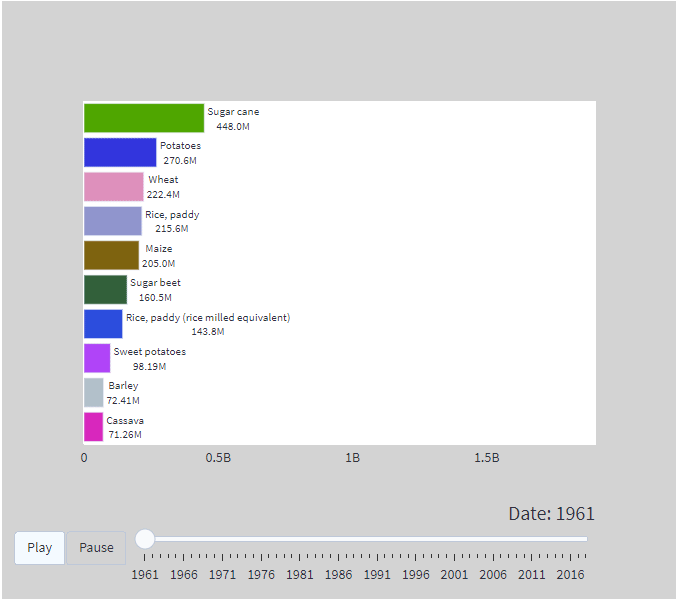The height and width of the screenshot is (599, 678).
Task: Click the milled equivalent rice bar
Action: (x=103, y=324)
